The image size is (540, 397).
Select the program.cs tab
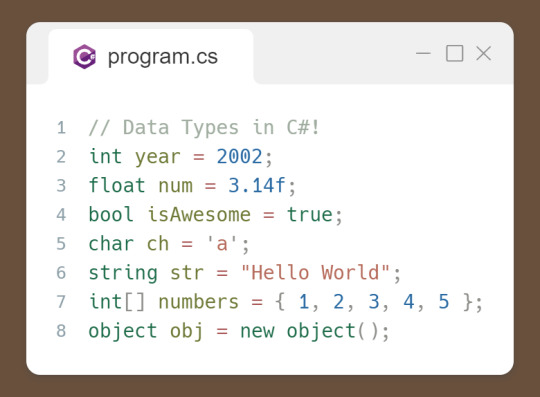click(151, 56)
